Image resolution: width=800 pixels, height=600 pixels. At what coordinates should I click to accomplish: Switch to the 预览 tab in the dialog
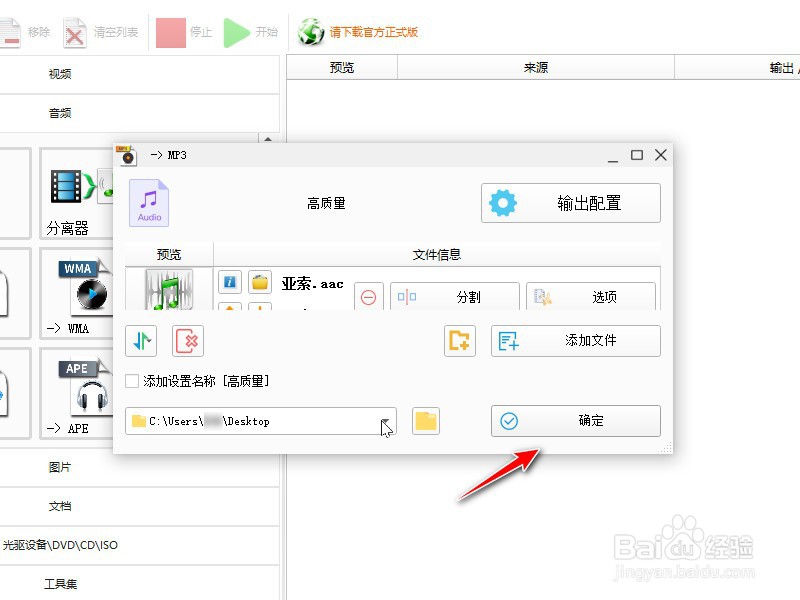point(168,254)
